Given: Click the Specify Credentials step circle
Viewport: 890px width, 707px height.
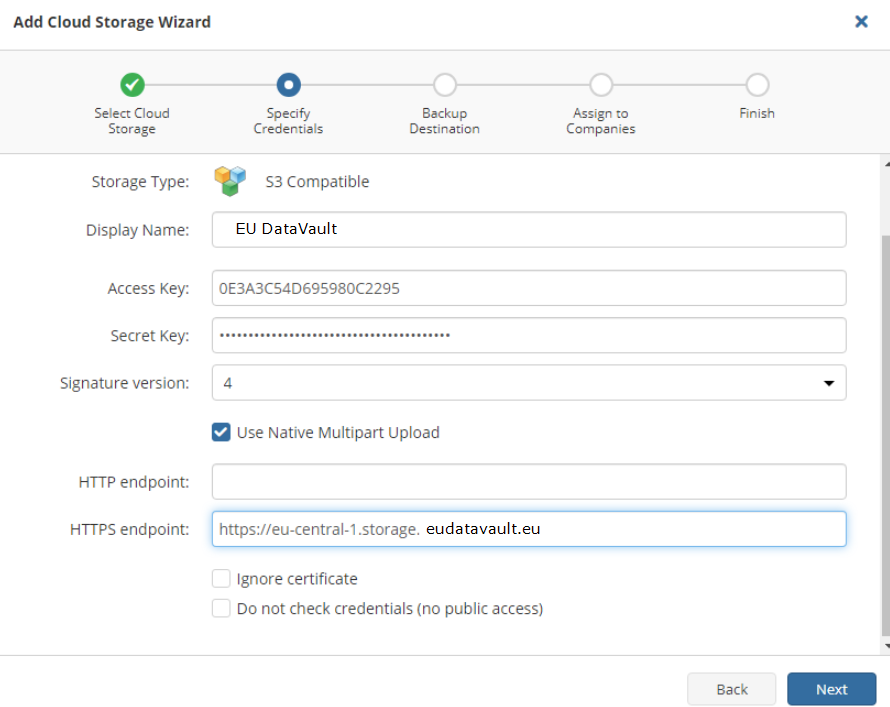Looking at the screenshot, I should pos(288,85).
